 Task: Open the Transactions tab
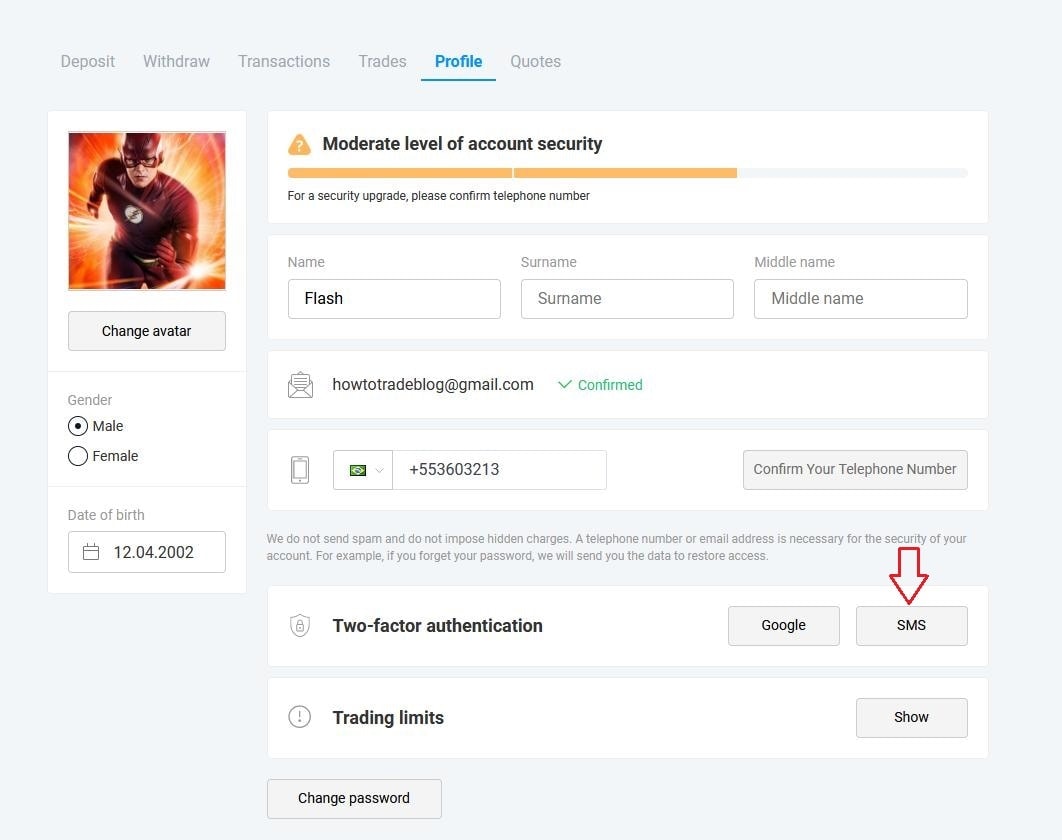[284, 62]
